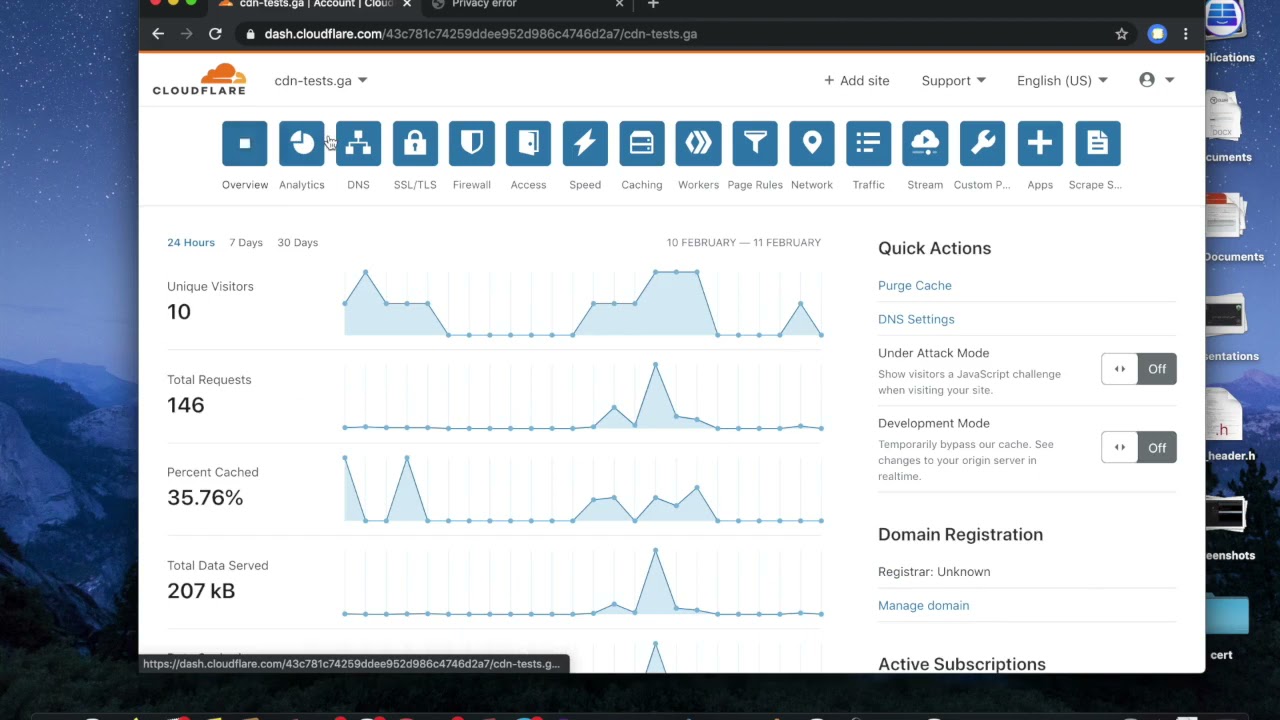Click the Add site button
The image size is (1280, 720).
click(x=857, y=80)
